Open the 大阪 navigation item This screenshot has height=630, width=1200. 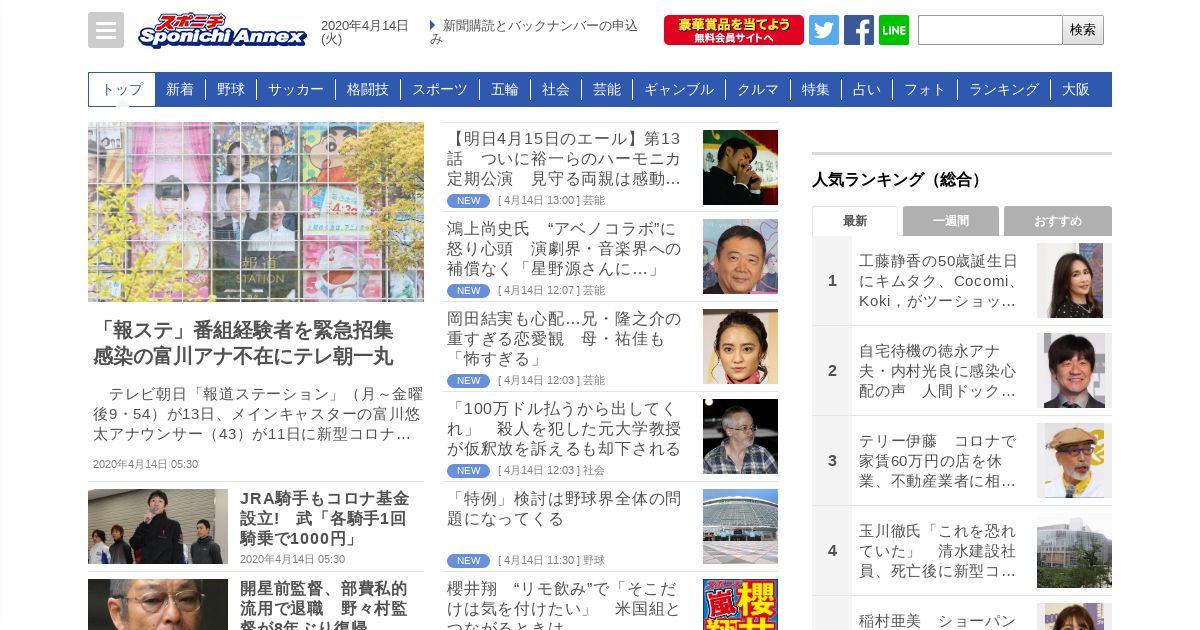pyautogui.click(x=1076, y=89)
